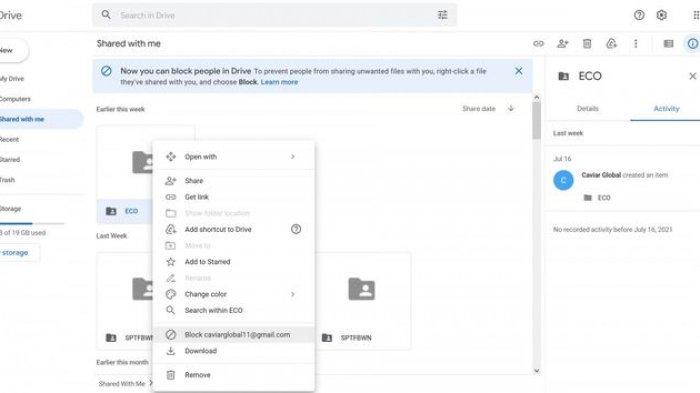The height and width of the screenshot is (393, 700).
Task: Click the Get link toolbar icon
Action: 539,43
